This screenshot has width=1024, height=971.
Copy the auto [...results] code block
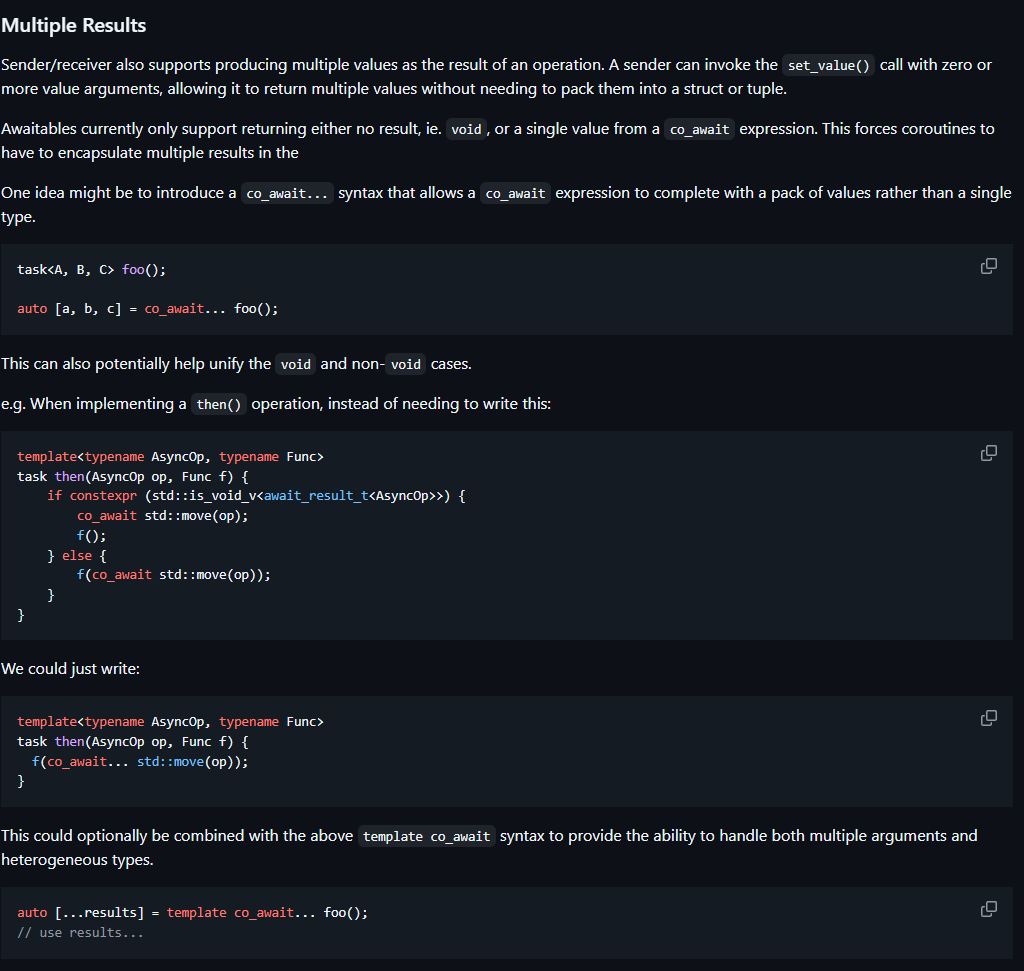[x=988, y=909]
